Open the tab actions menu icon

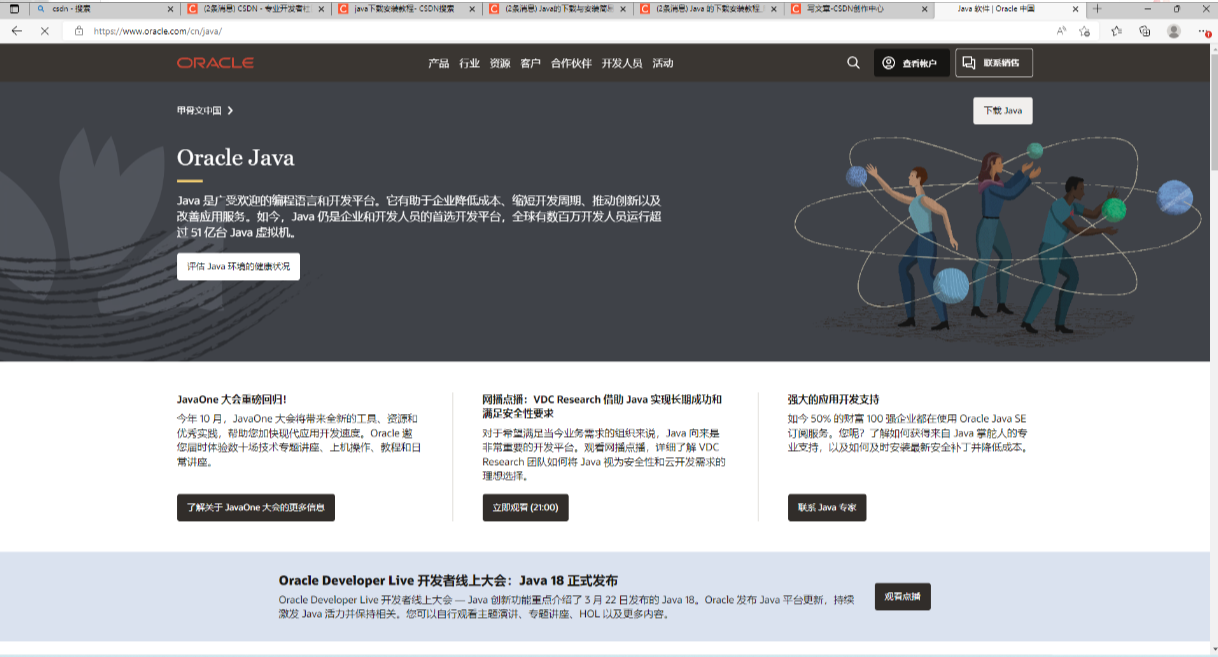point(14,8)
